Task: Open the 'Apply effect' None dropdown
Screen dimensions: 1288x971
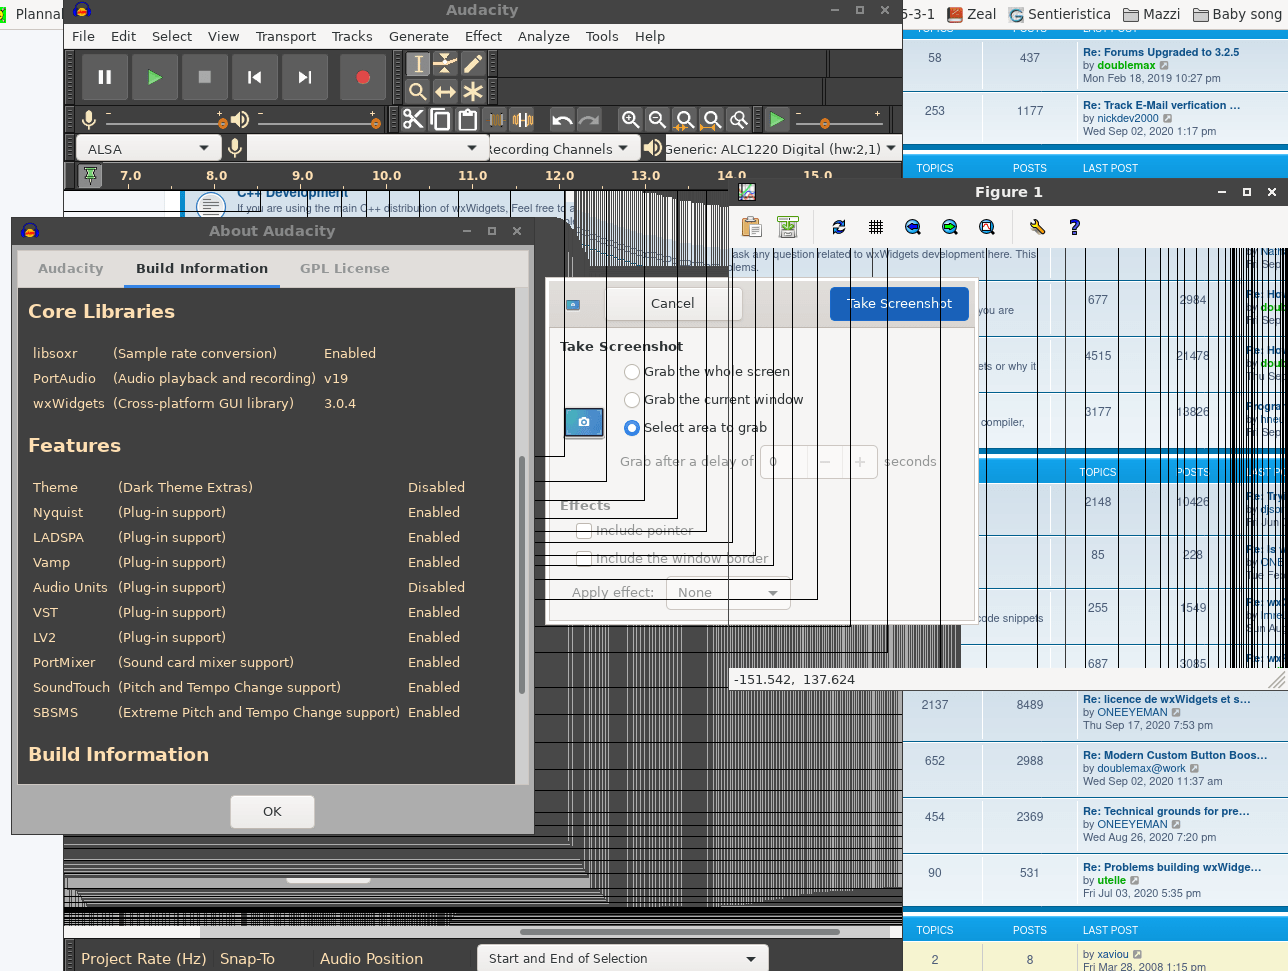Action: 728,593
